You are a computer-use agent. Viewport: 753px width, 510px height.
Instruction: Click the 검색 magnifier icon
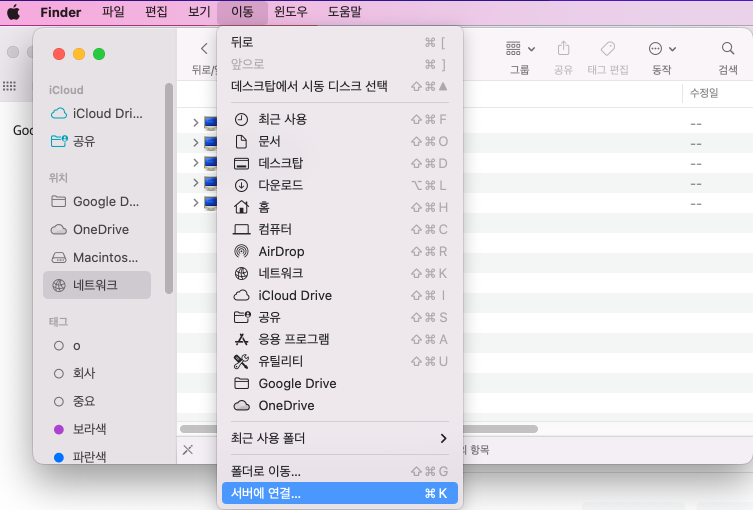pos(728,49)
